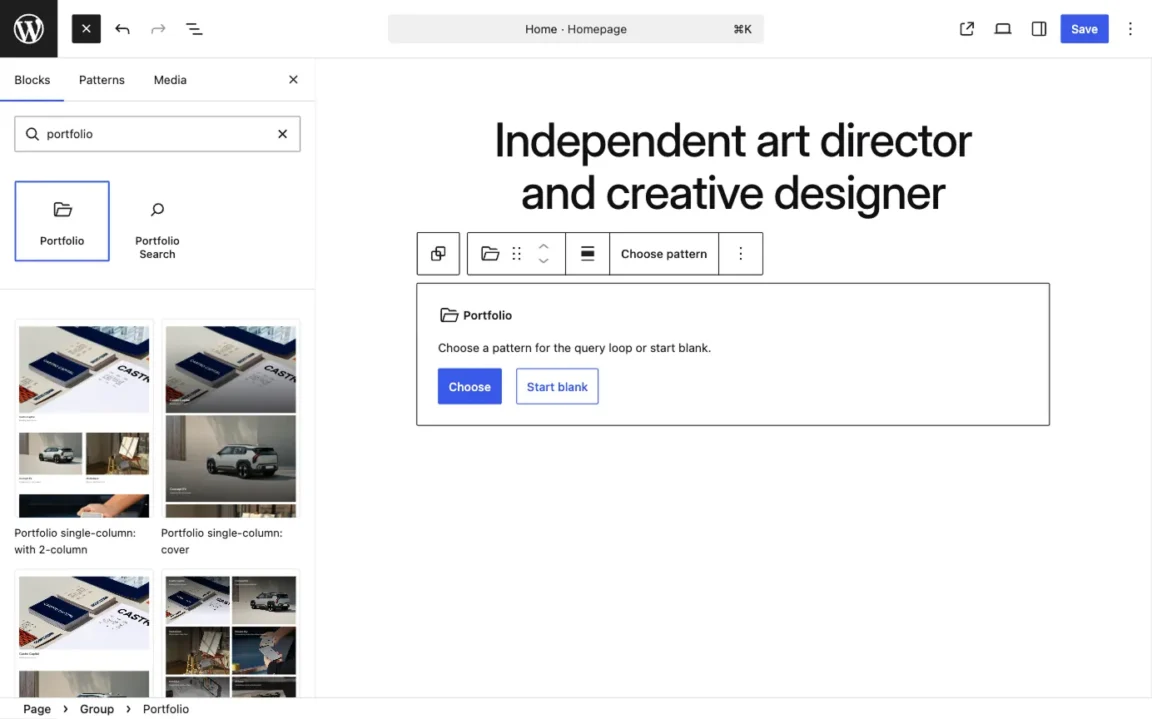Viewport: 1152px width, 719px height.
Task: Click the select parent Group block icon
Action: 438,254
